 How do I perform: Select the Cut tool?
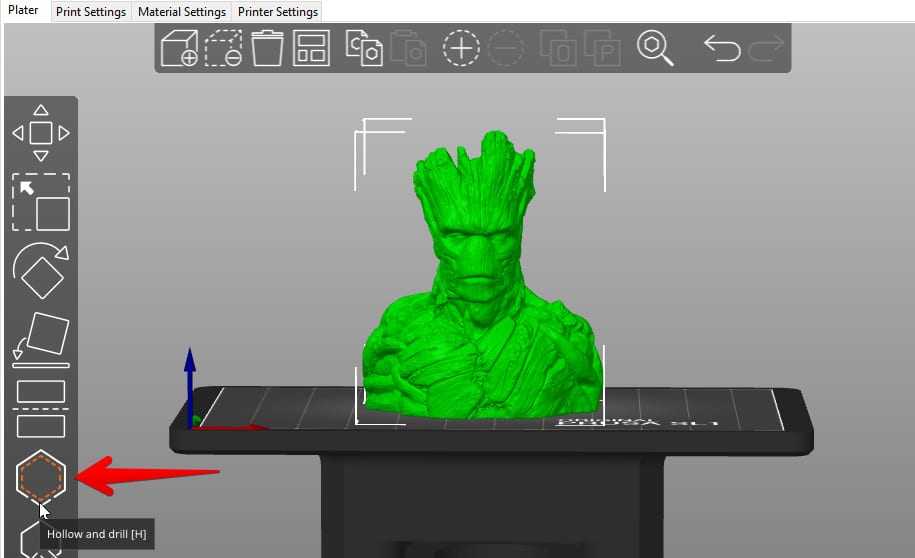(41, 409)
